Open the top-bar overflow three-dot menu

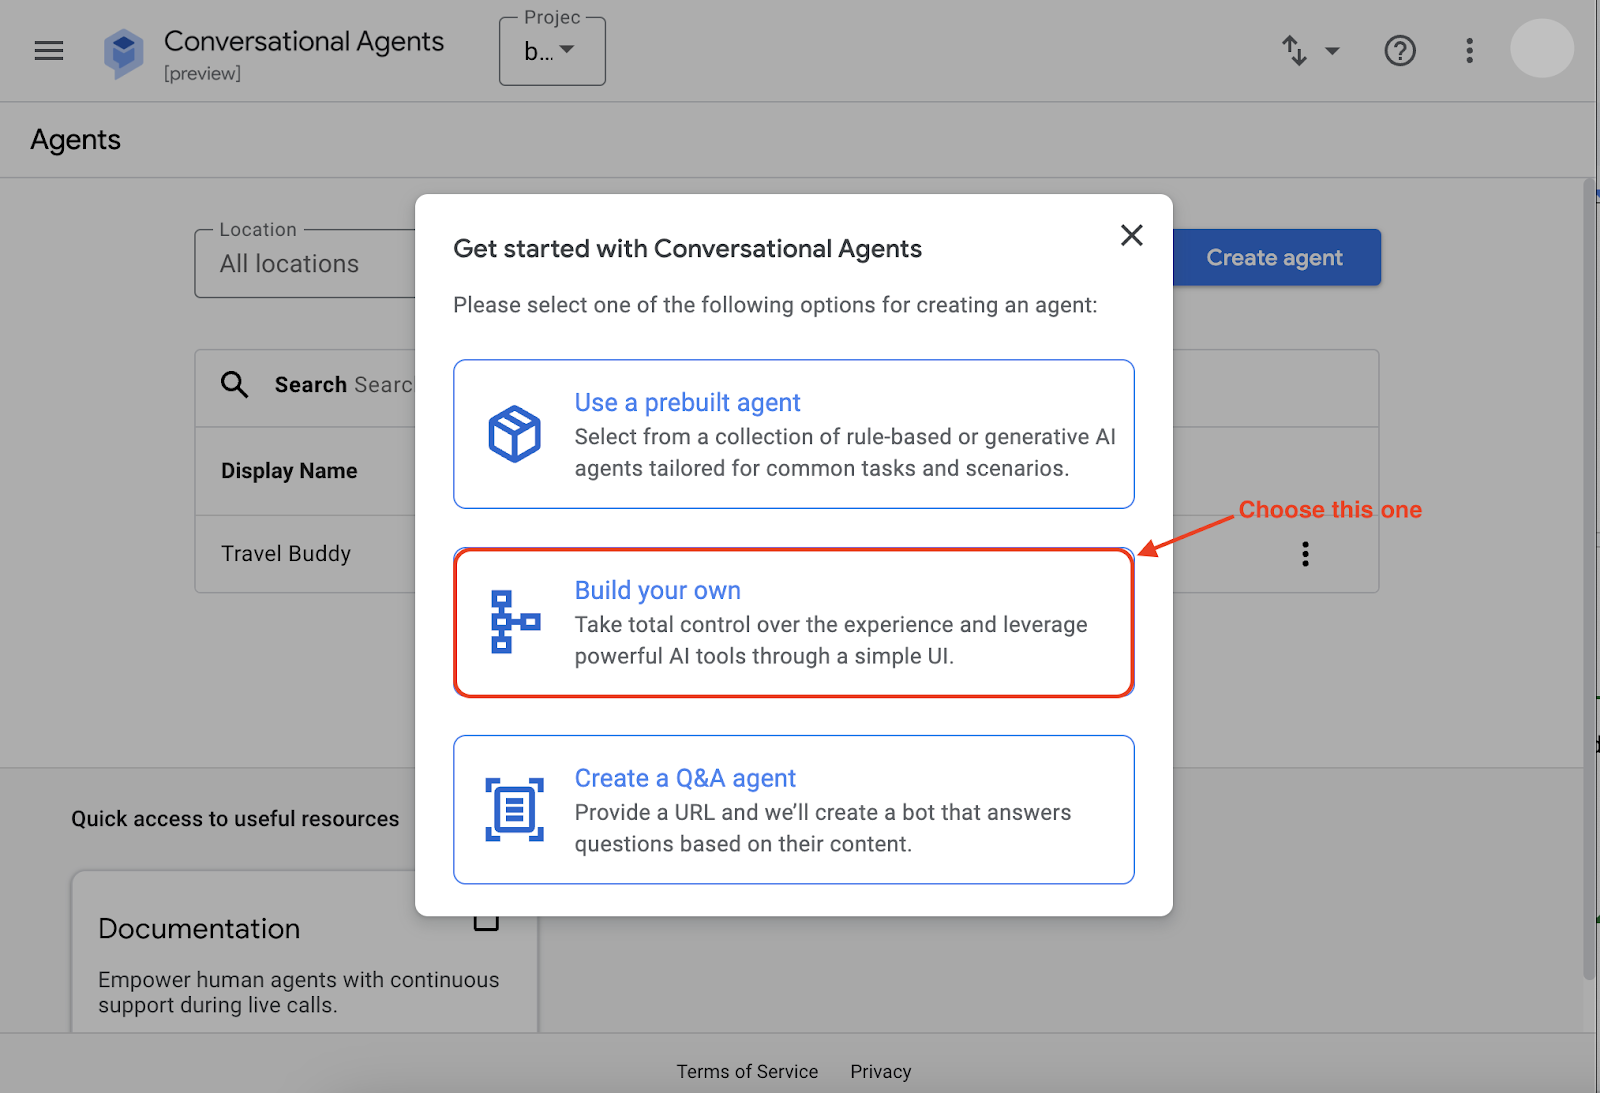coord(1469,50)
